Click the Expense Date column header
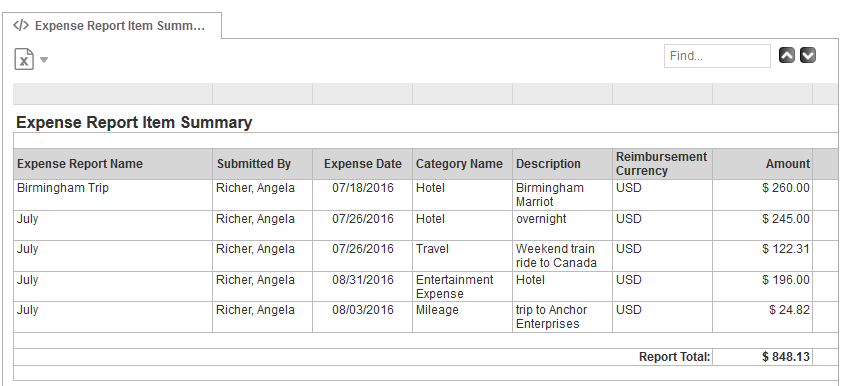This screenshot has width=844, height=386. pyautogui.click(x=363, y=164)
